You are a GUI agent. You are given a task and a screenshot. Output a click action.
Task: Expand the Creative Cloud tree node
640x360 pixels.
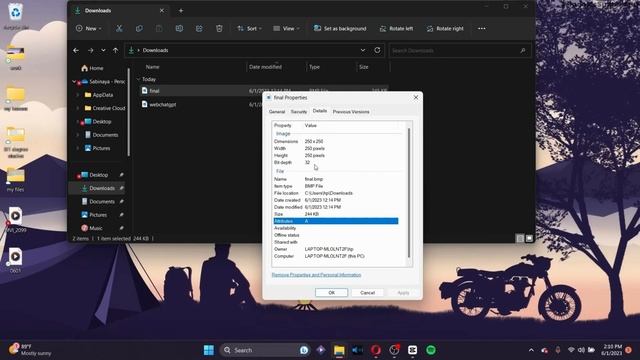(x=78, y=108)
